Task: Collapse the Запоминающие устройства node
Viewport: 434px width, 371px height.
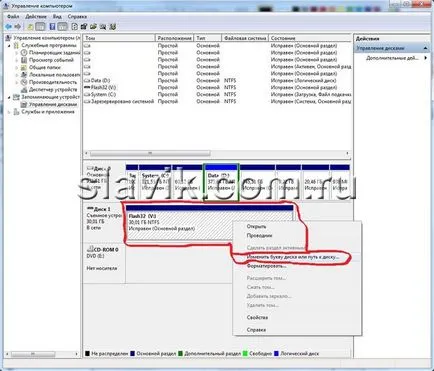Action: pos(9,97)
